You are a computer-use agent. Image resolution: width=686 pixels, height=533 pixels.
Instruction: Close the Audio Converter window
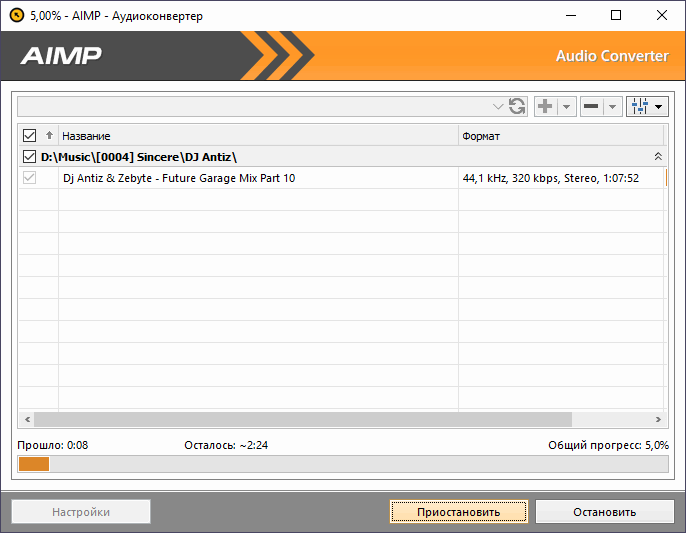(x=662, y=15)
